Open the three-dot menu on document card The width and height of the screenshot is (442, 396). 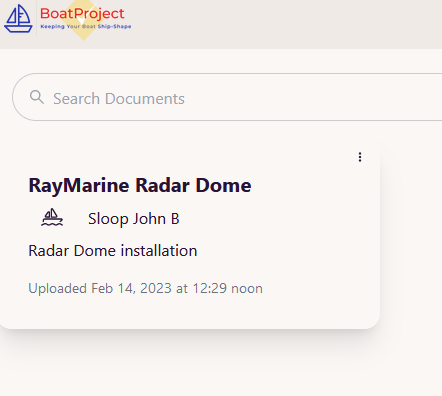tap(360, 157)
